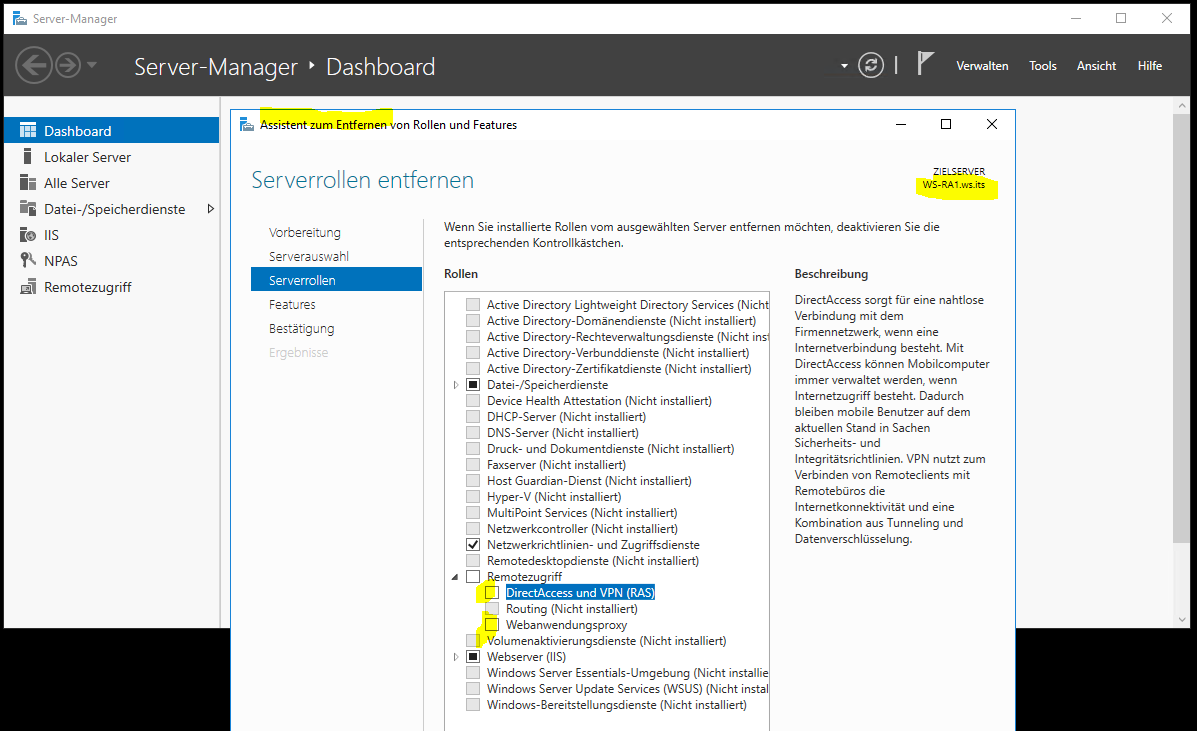Screen dimensions: 1197x731
Task: Select Faxserver (Nicht installiert) row
Action: (x=557, y=465)
